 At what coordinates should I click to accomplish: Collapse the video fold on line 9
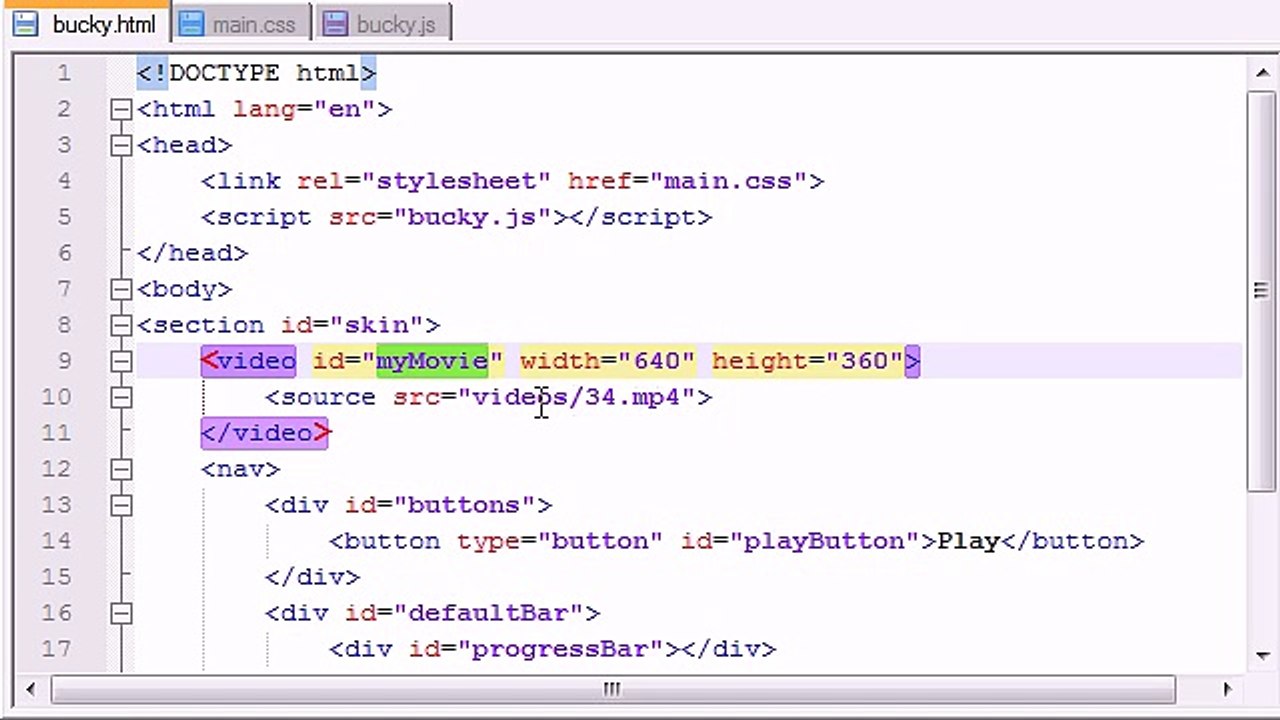pyautogui.click(x=121, y=361)
